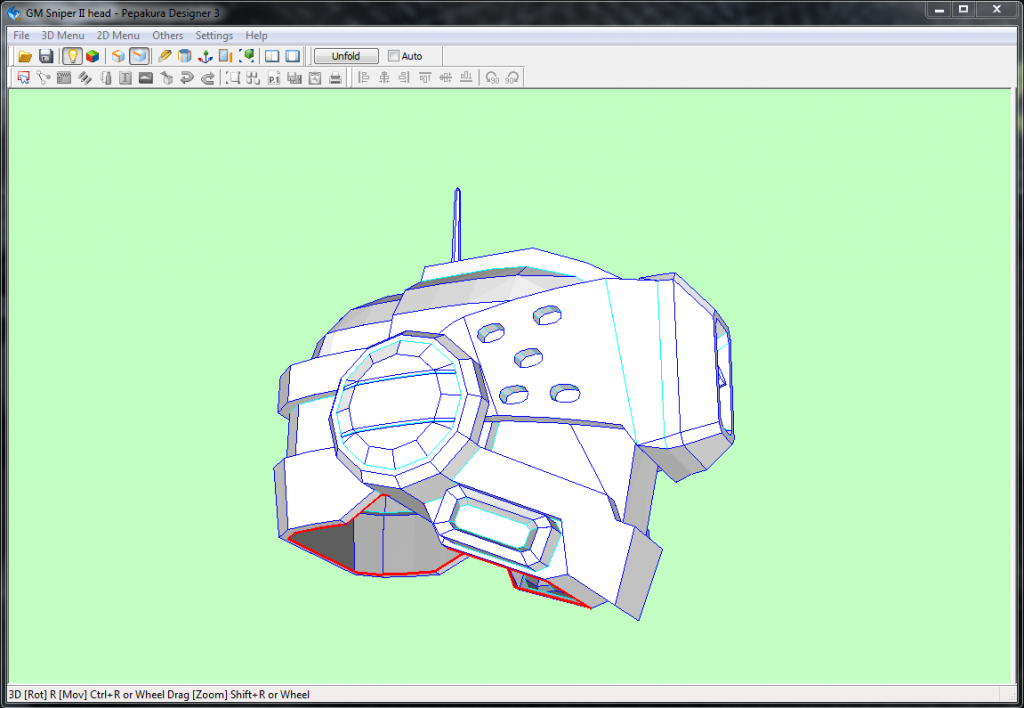Minimize the Pepakura Designer window

939,9
